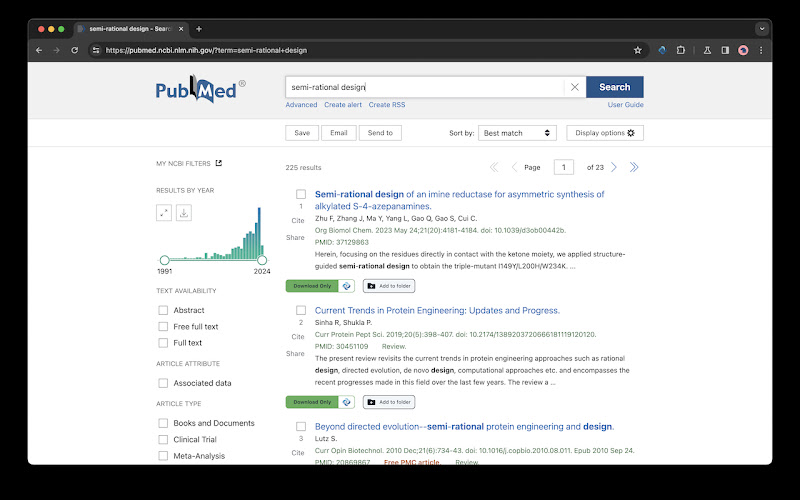Open the Send to menu
This screenshot has width=800, height=500.
click(x=380, y=133)
